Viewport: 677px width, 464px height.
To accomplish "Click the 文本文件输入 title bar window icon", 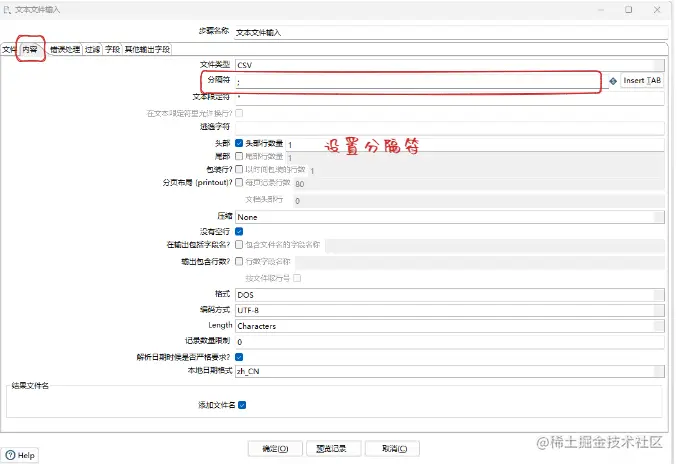I will tap(7, 9).
